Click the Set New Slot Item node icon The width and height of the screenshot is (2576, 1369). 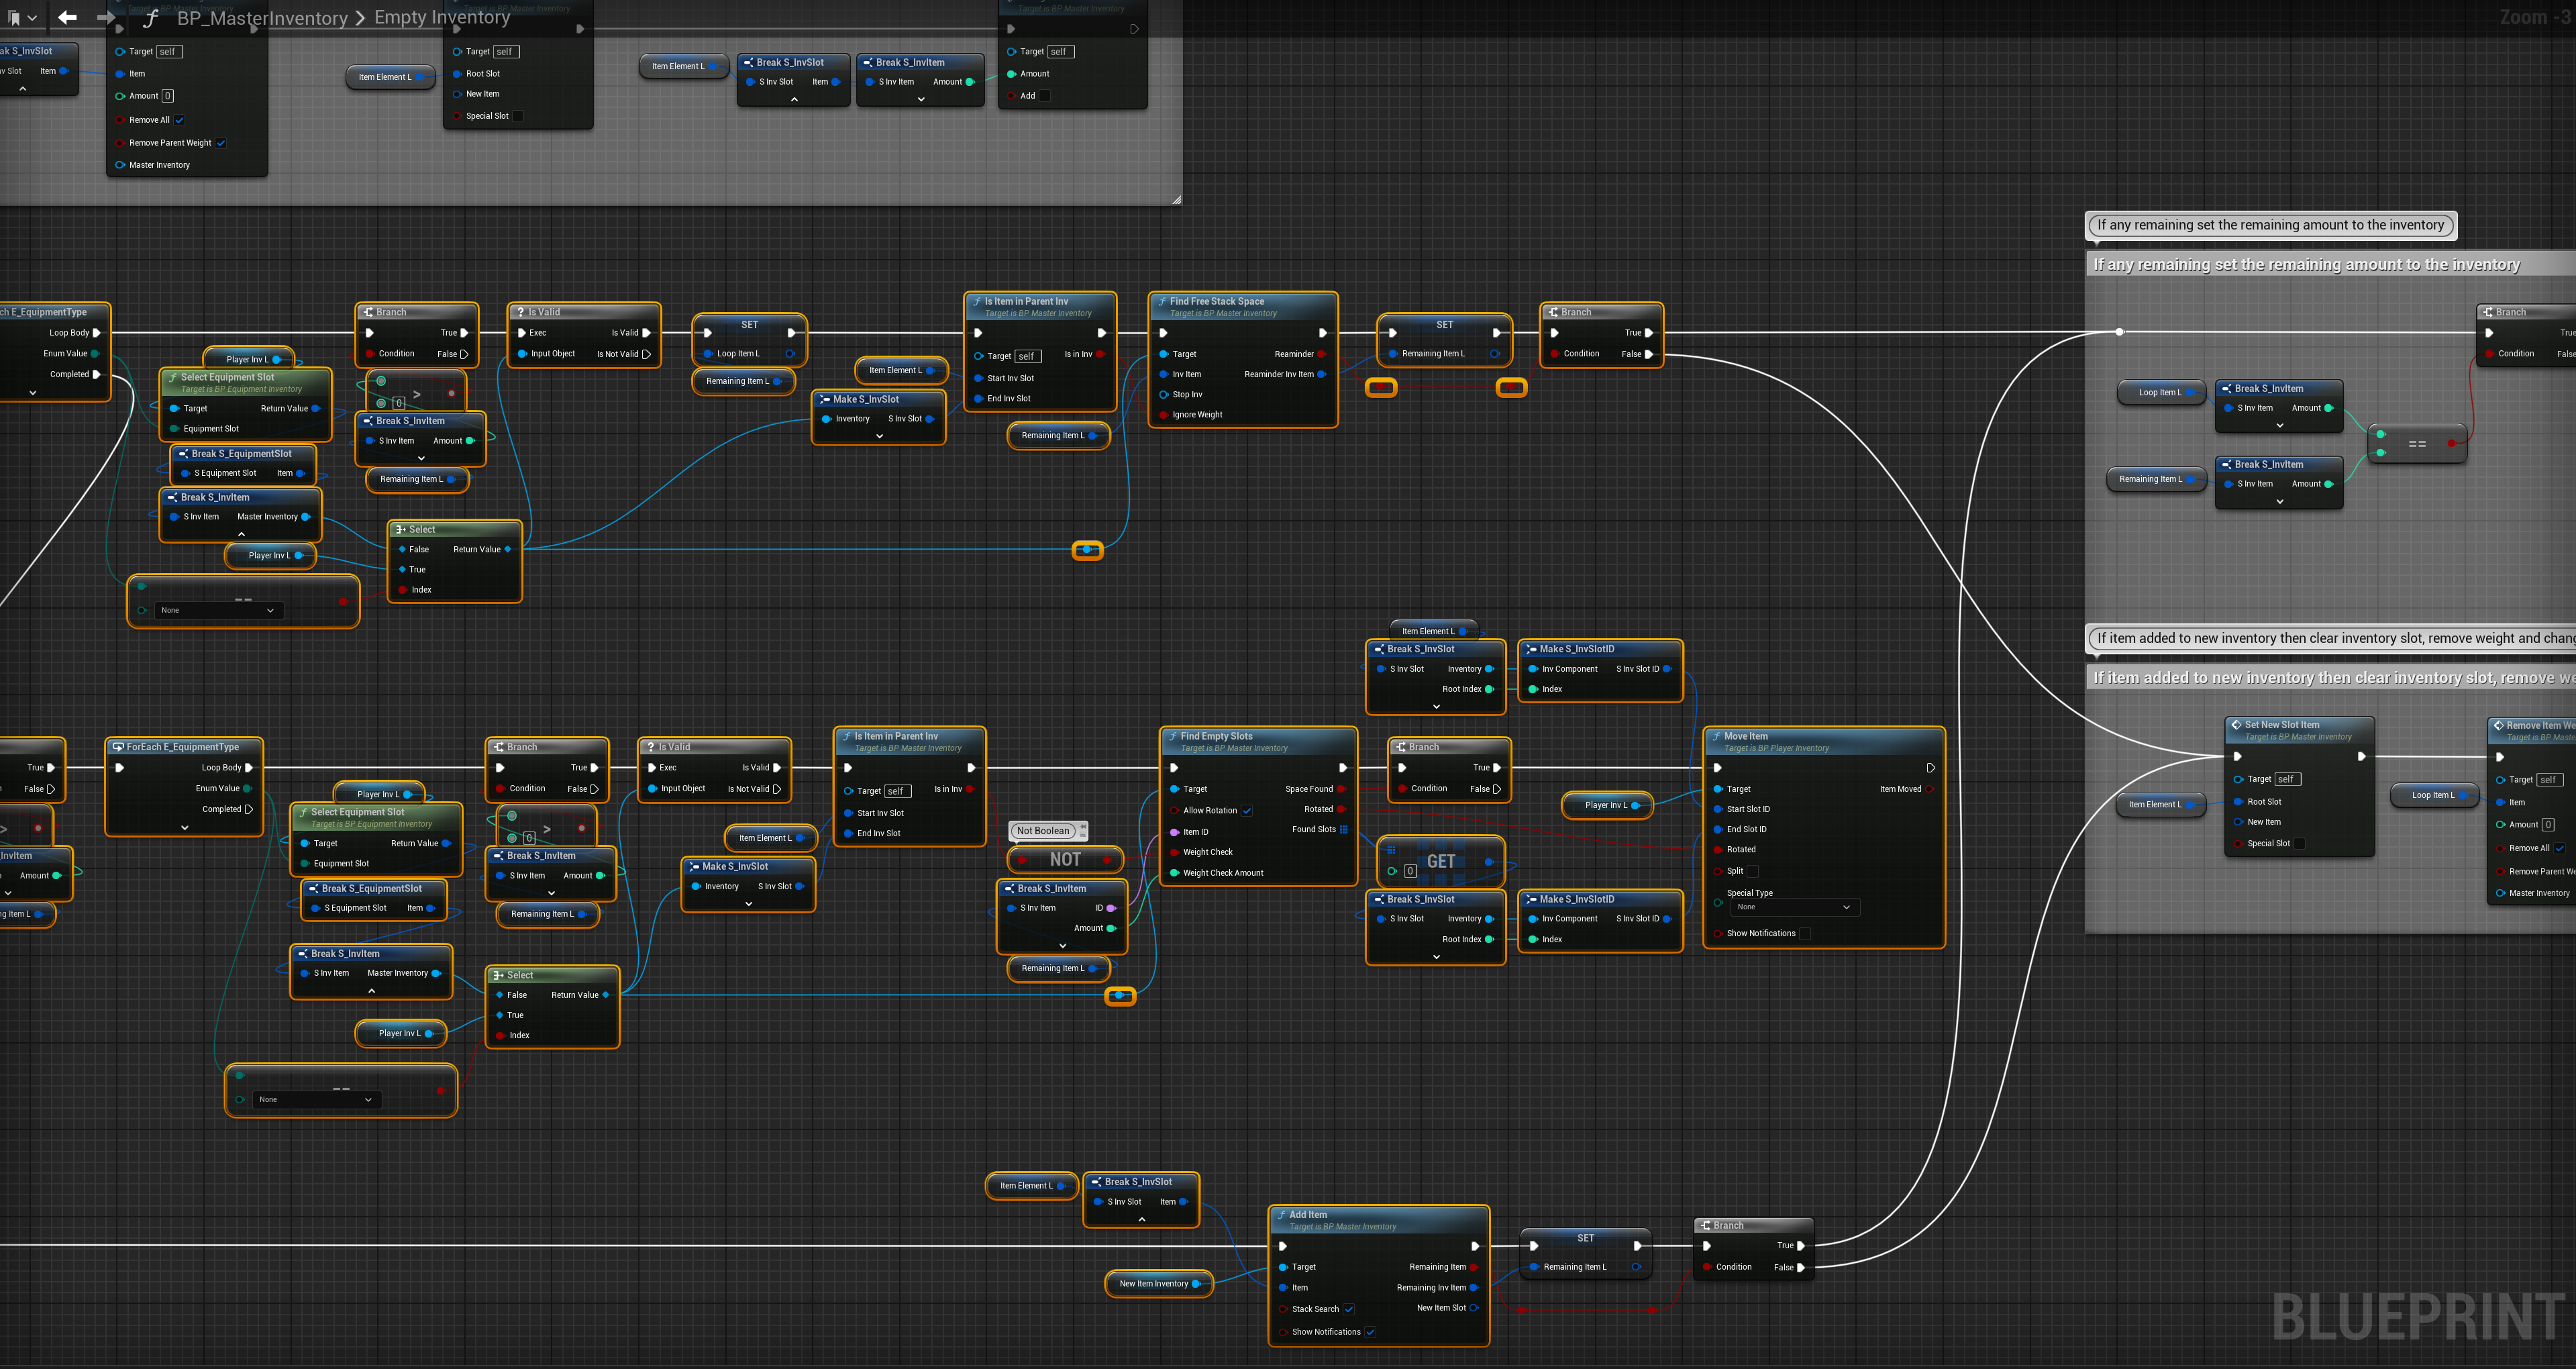tap(2236, 725)
